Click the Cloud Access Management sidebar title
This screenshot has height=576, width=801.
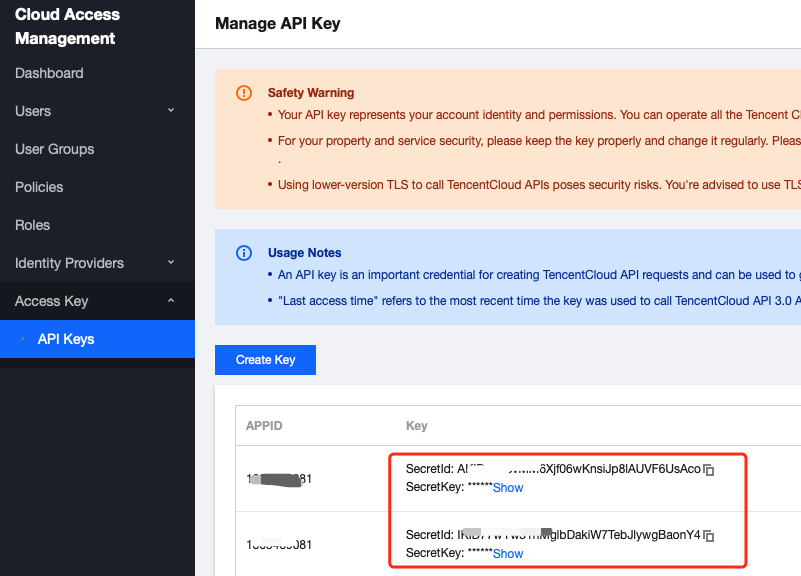coord(67,27)
